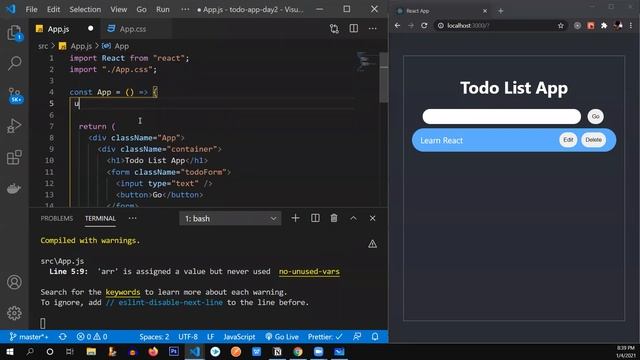Viewport: 640px width, 360px height.
Task: Open notifications bell in status bar
Action: tap(375, 337)
